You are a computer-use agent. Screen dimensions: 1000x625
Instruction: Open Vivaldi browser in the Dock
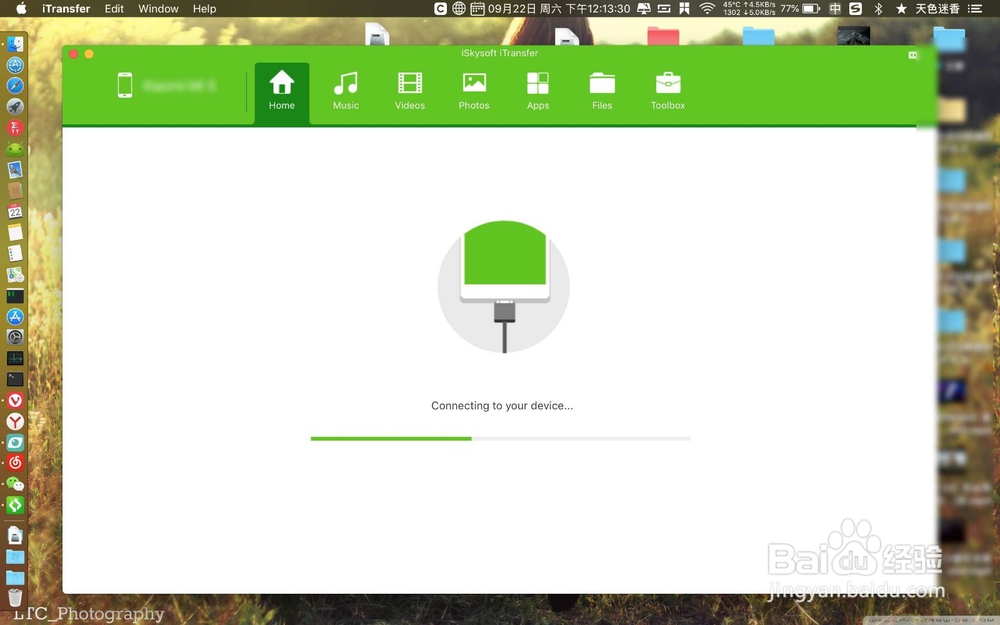15,401
